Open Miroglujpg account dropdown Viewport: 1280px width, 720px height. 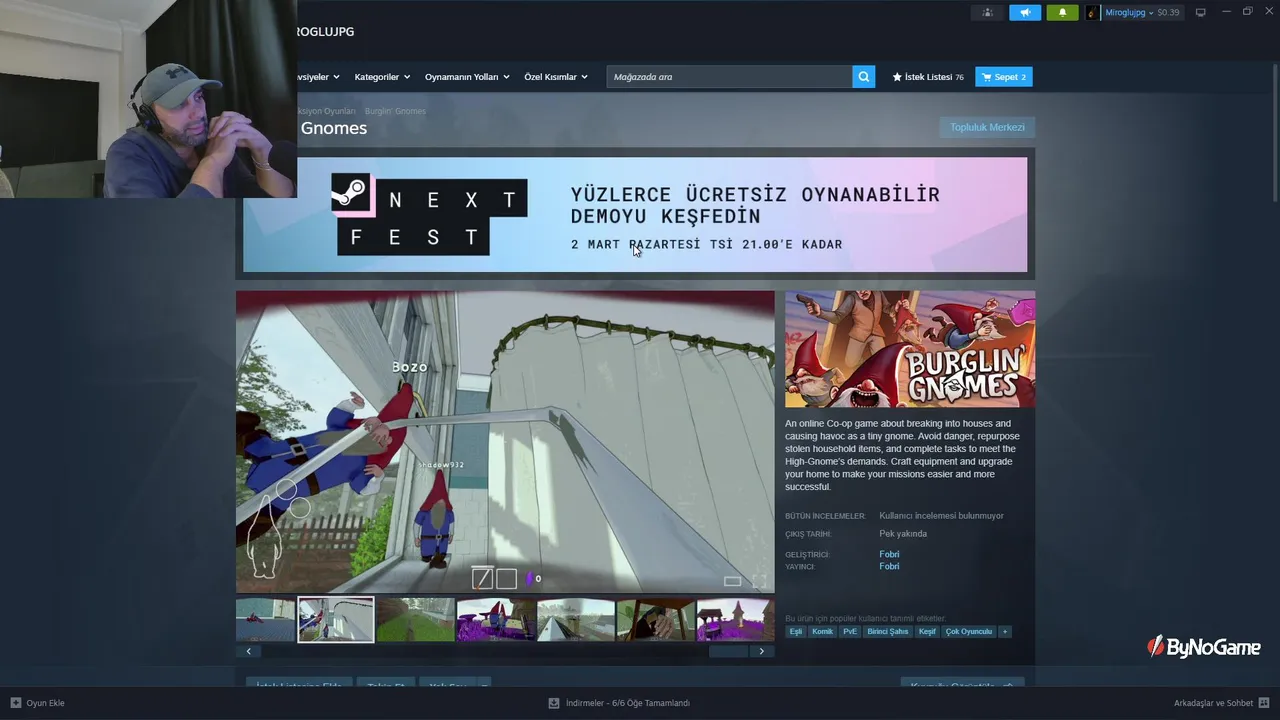pyautogui.click(x=1129, y=12)
